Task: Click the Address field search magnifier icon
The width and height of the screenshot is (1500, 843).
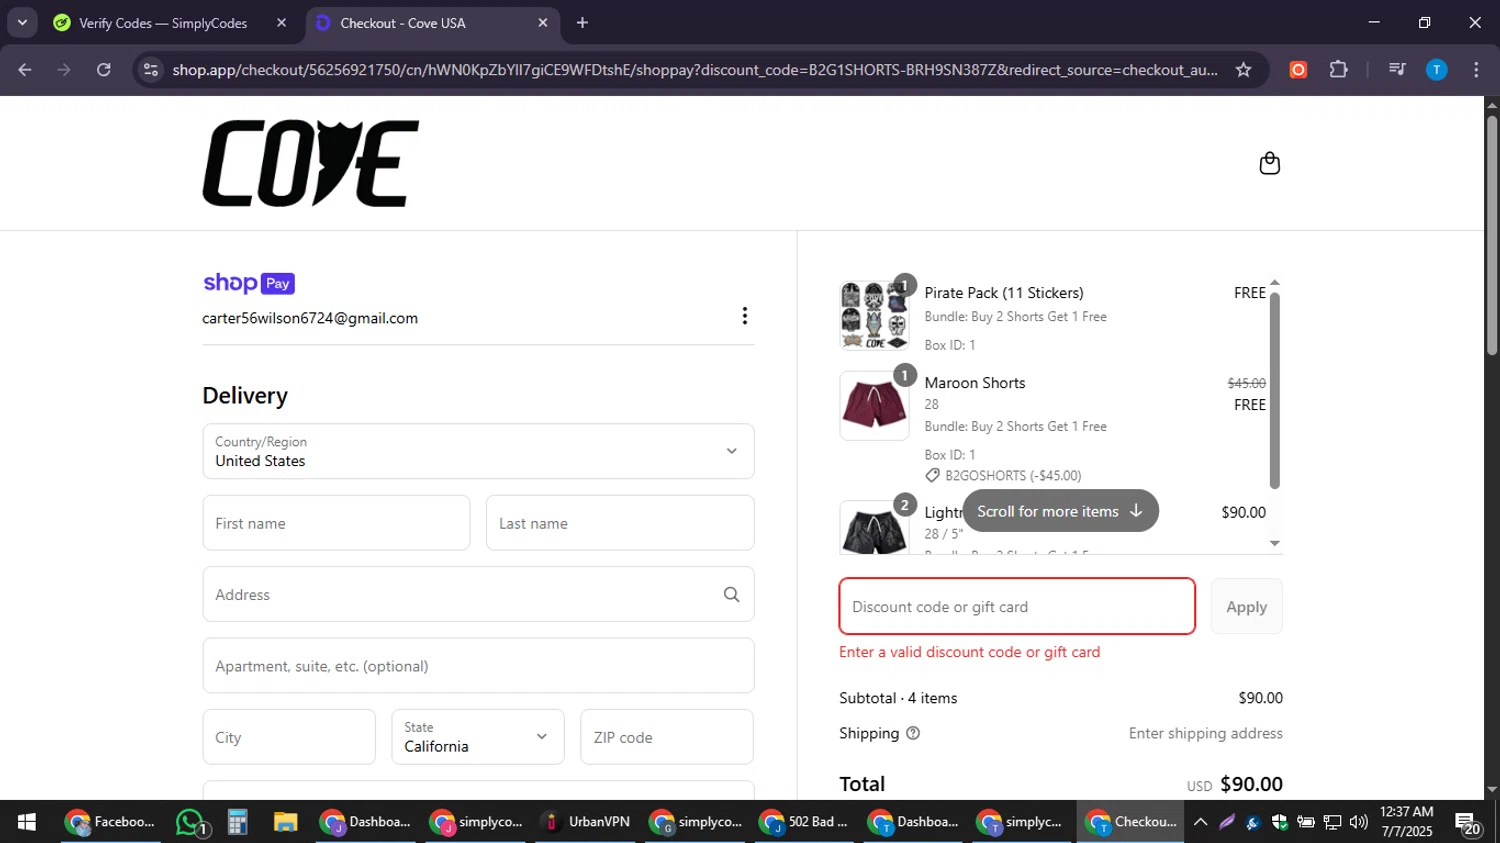Action: point(731,595)
